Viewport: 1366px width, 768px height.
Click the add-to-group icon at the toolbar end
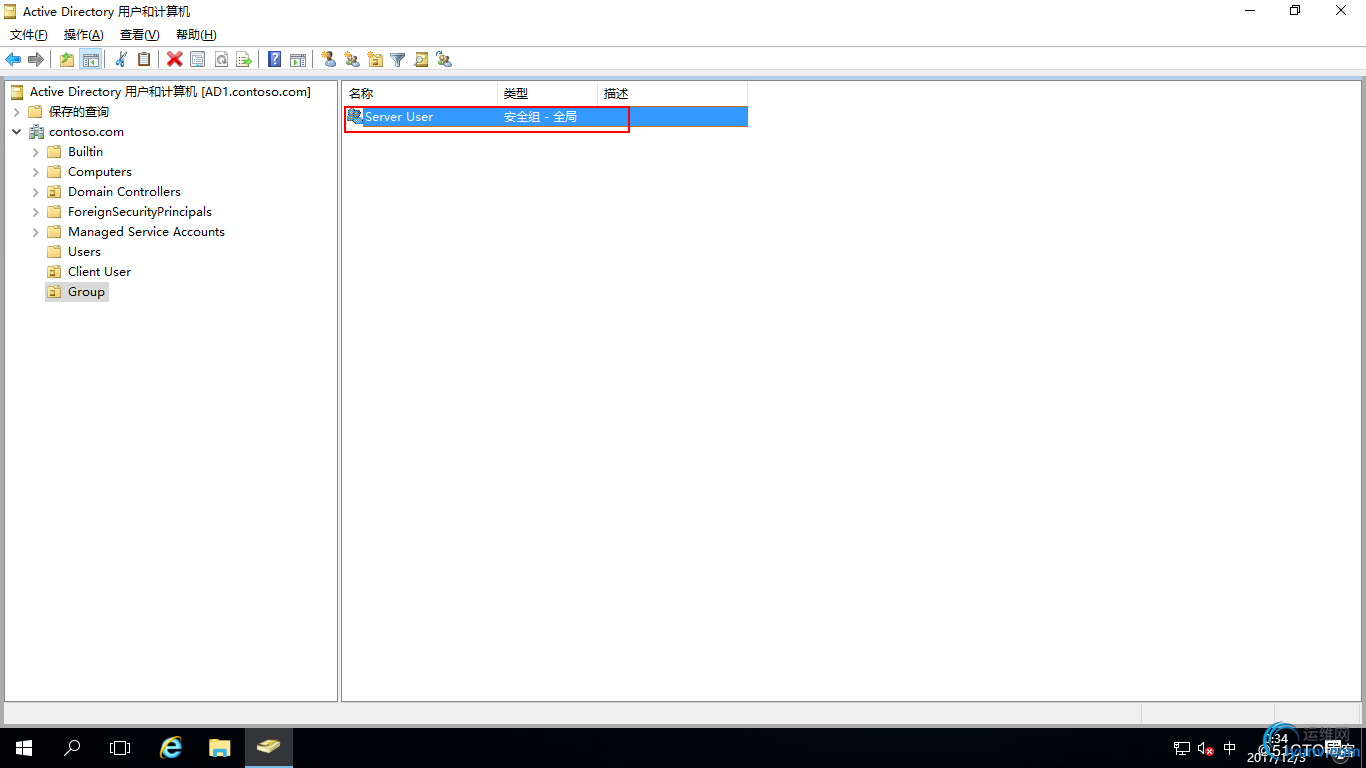click(x=444, y=60)
